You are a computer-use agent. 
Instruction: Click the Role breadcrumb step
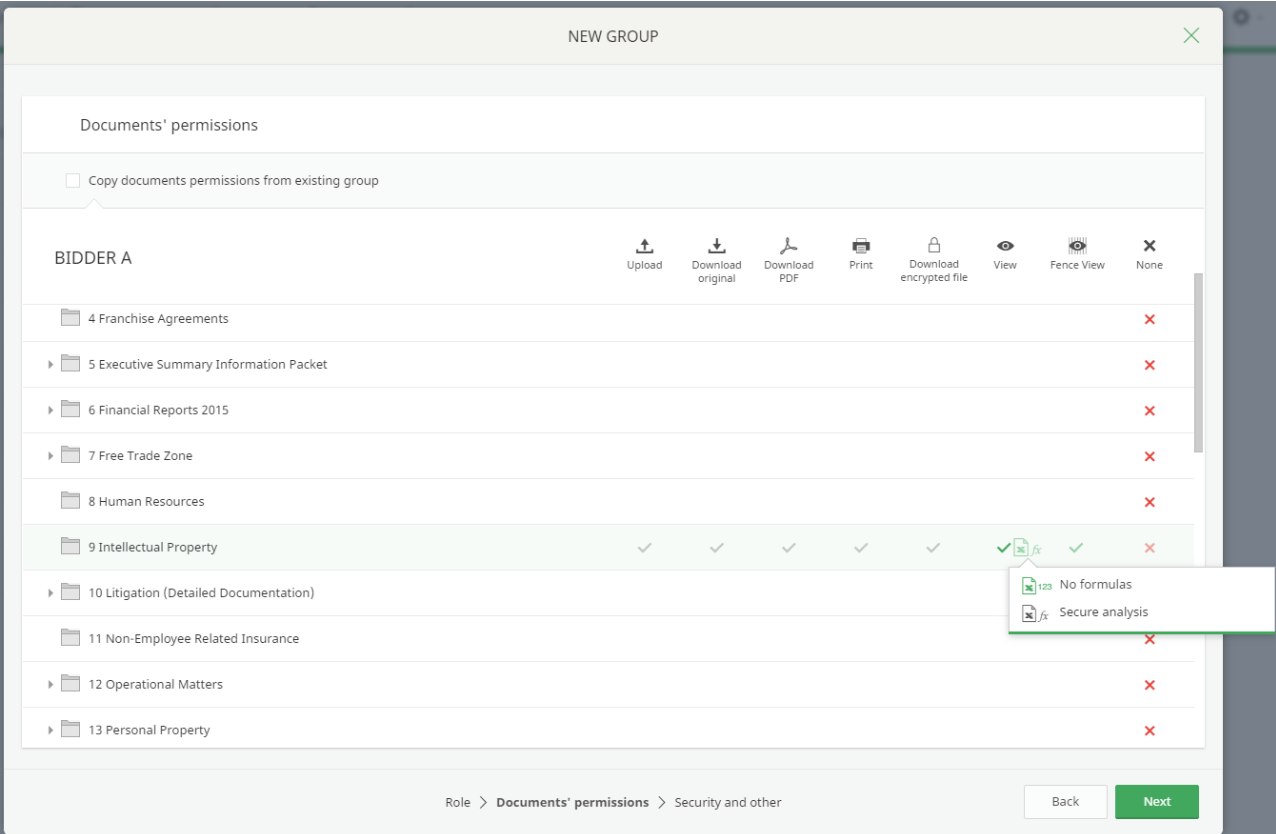(457, 801)
